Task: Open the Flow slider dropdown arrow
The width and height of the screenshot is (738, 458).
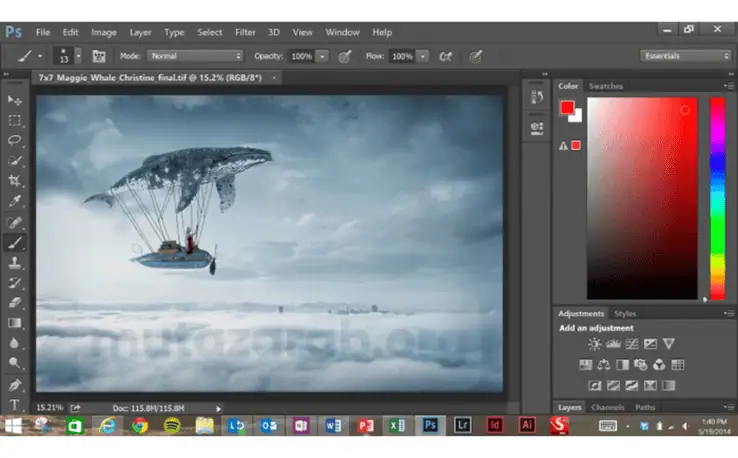Action: coord(423,56)
